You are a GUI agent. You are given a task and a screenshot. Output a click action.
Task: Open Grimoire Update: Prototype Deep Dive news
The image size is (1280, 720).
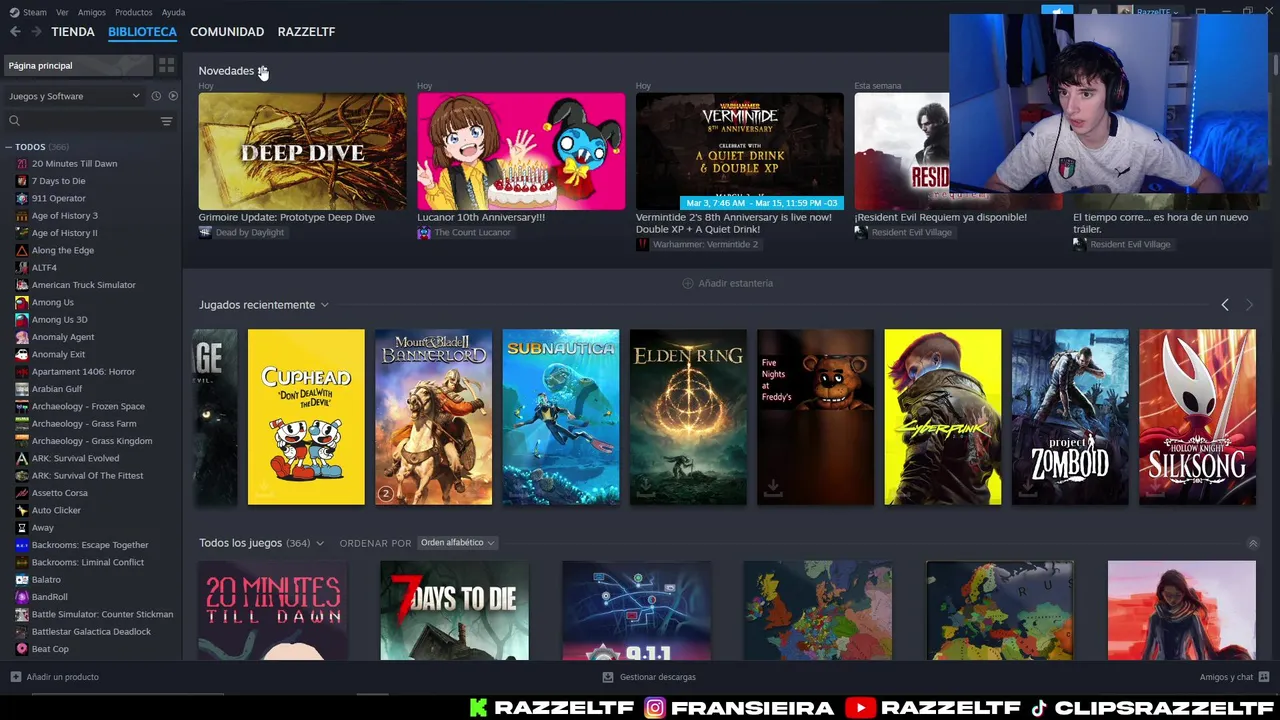pyautogui.click(x=286, y=217)
